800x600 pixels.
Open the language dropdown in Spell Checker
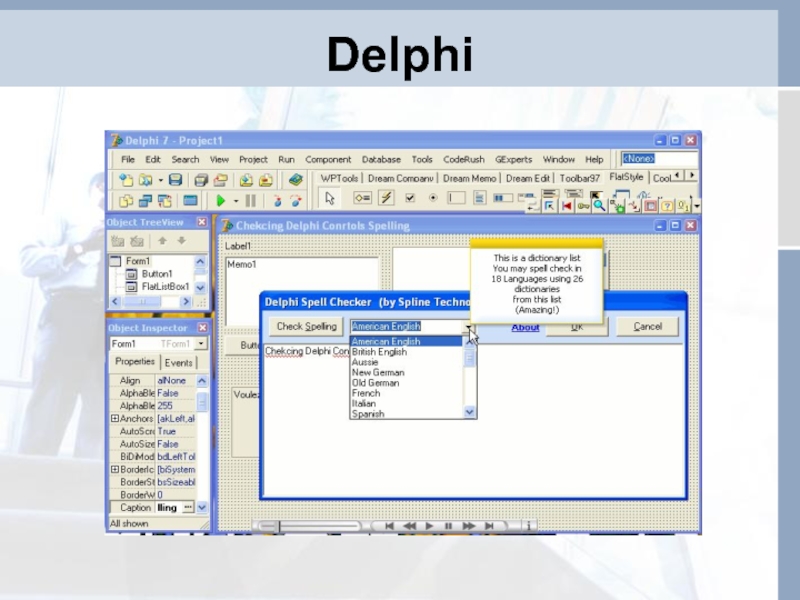pos(468,327)
